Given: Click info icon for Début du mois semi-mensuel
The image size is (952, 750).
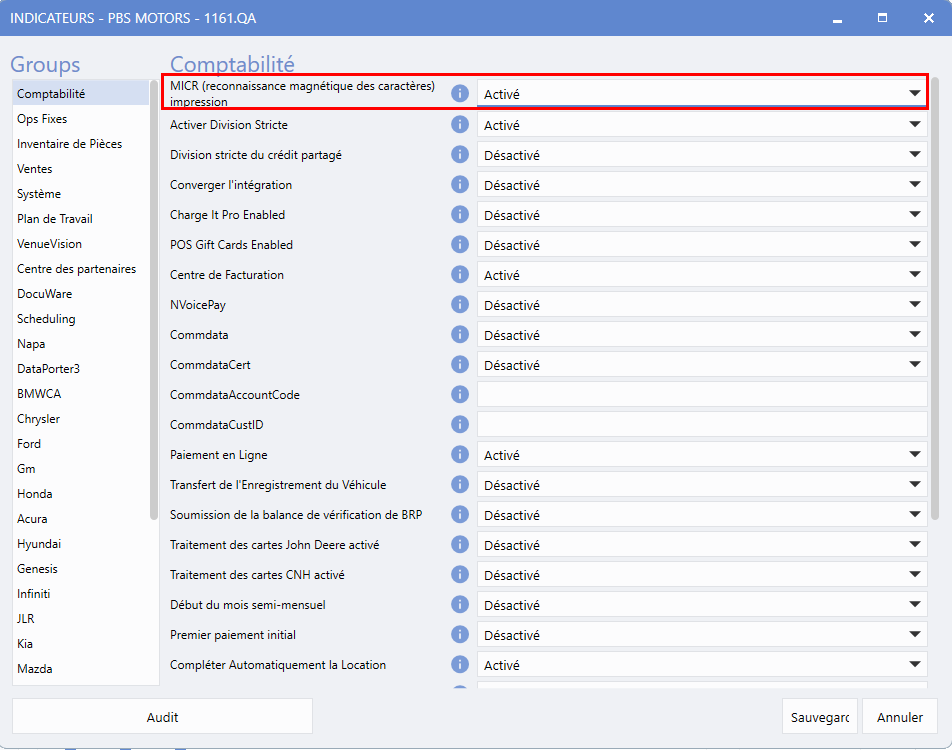Looking at the screenshot, I should 460,605.
